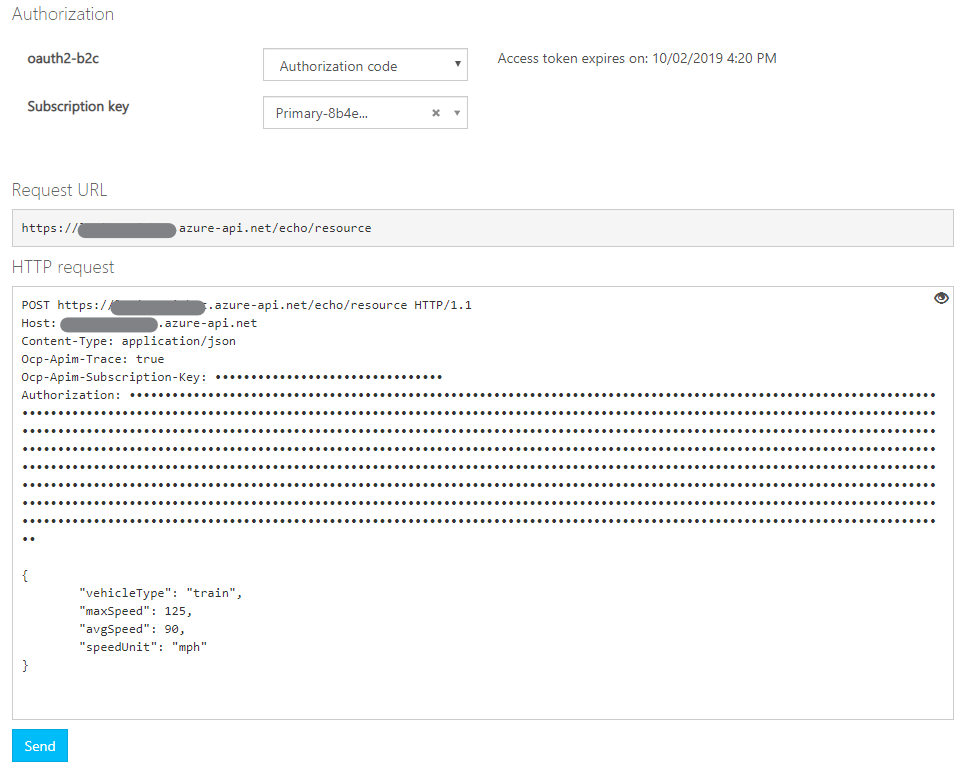Screen dimensions: 963x770
Task: Clear the Primary subscription key selection
Action: tap(436, 113)
